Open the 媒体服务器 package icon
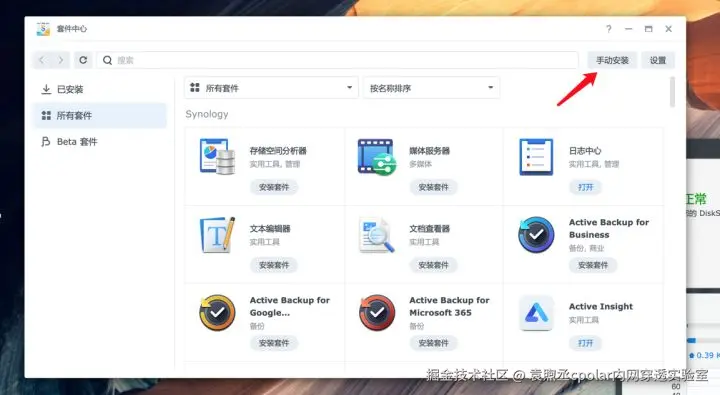Viewport: 720px width, 395px height. [x=377, y=157]
